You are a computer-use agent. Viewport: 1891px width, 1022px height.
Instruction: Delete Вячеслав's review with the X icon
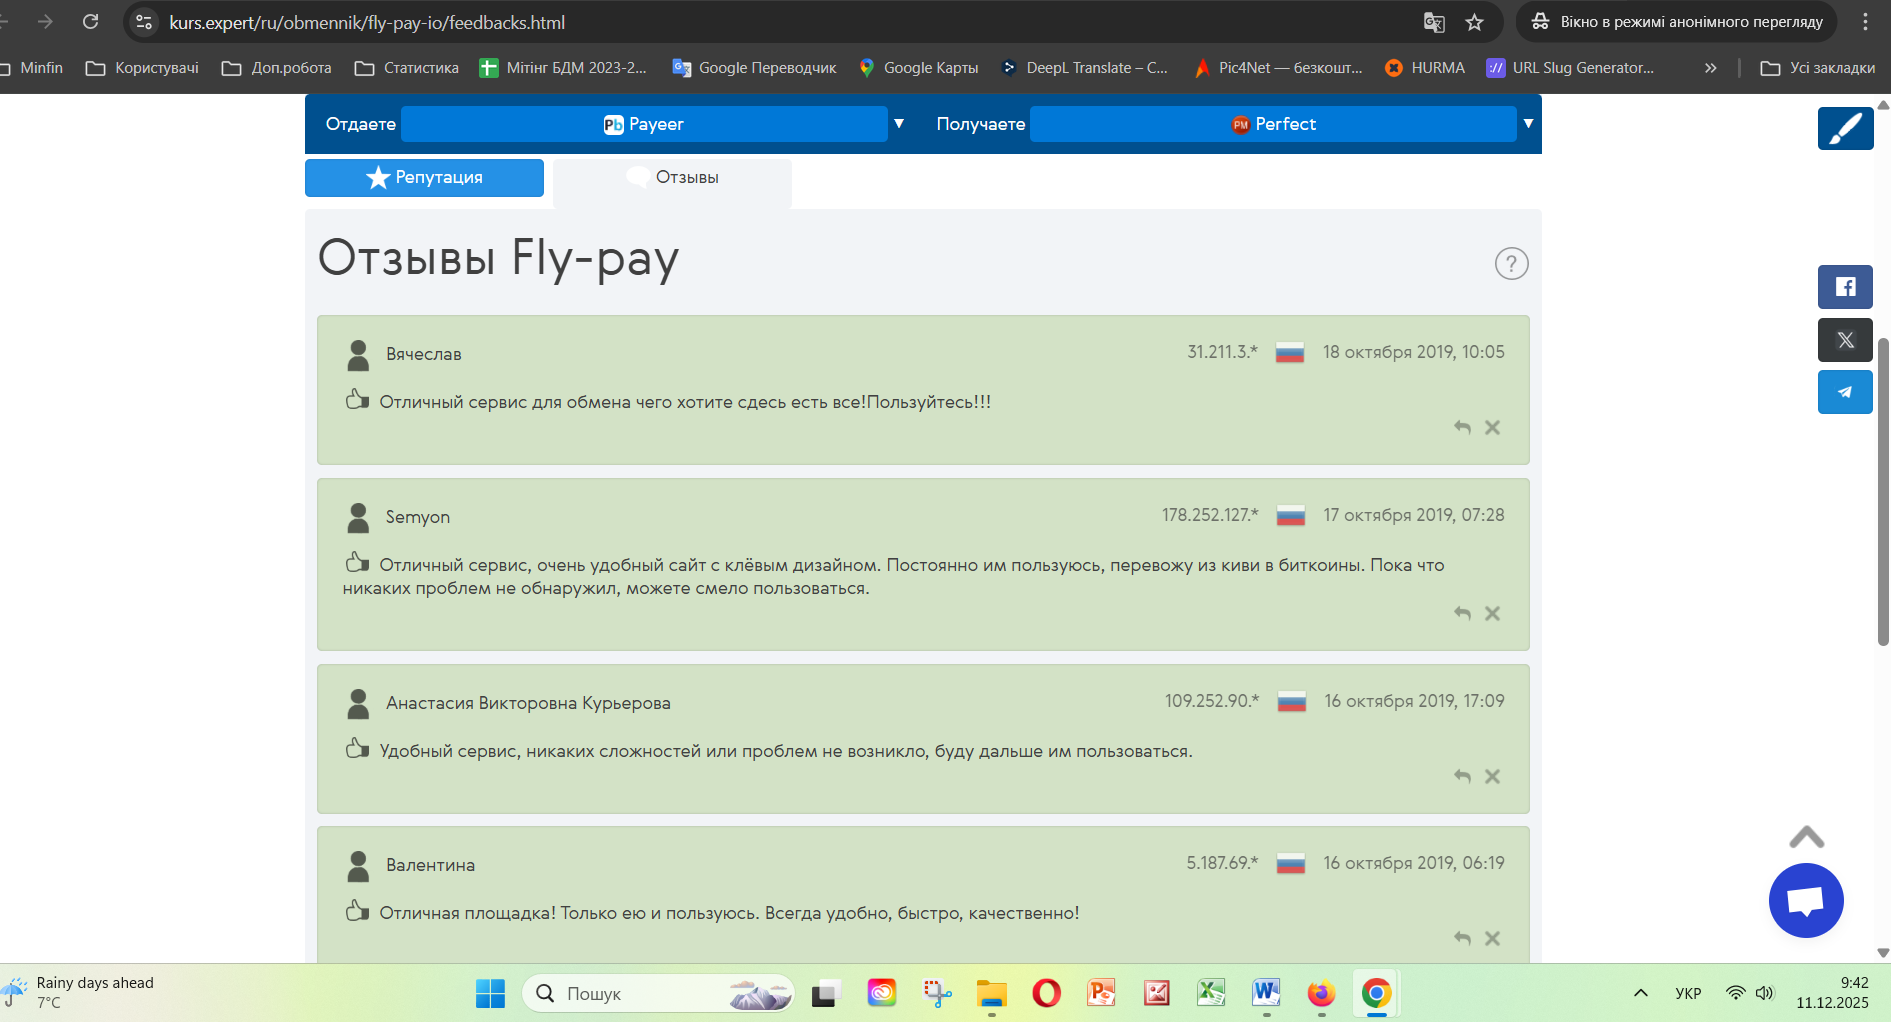click(1492, 427)
